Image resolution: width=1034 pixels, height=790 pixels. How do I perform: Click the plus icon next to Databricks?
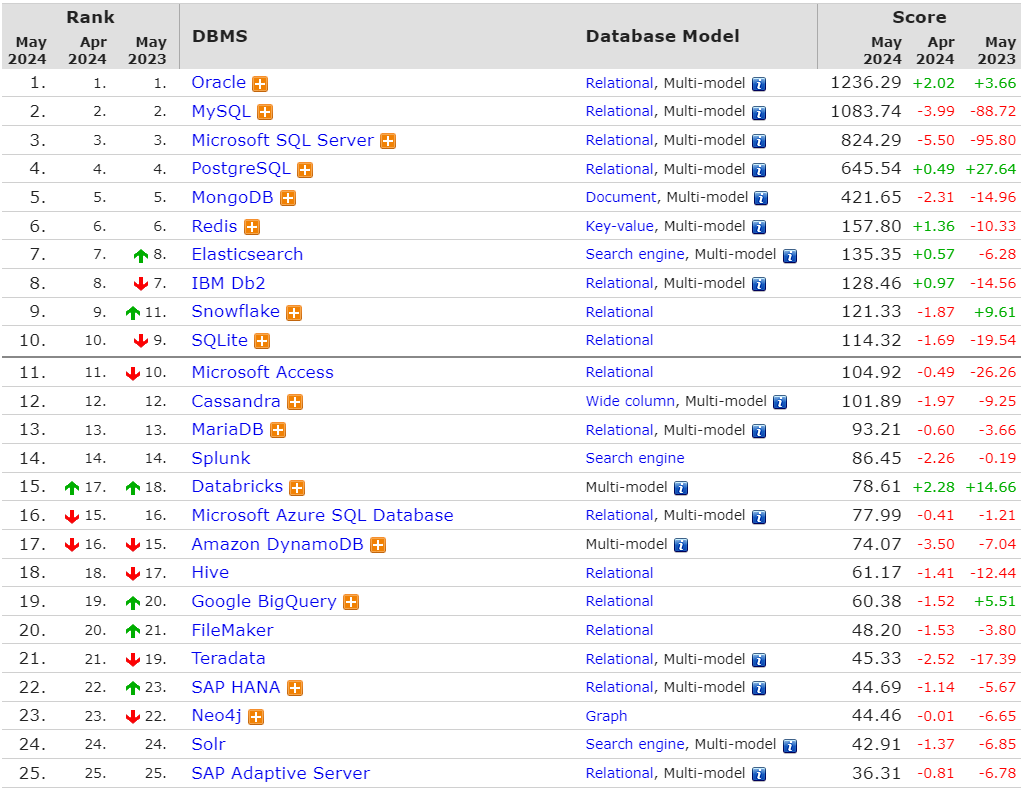click(297, 488)
